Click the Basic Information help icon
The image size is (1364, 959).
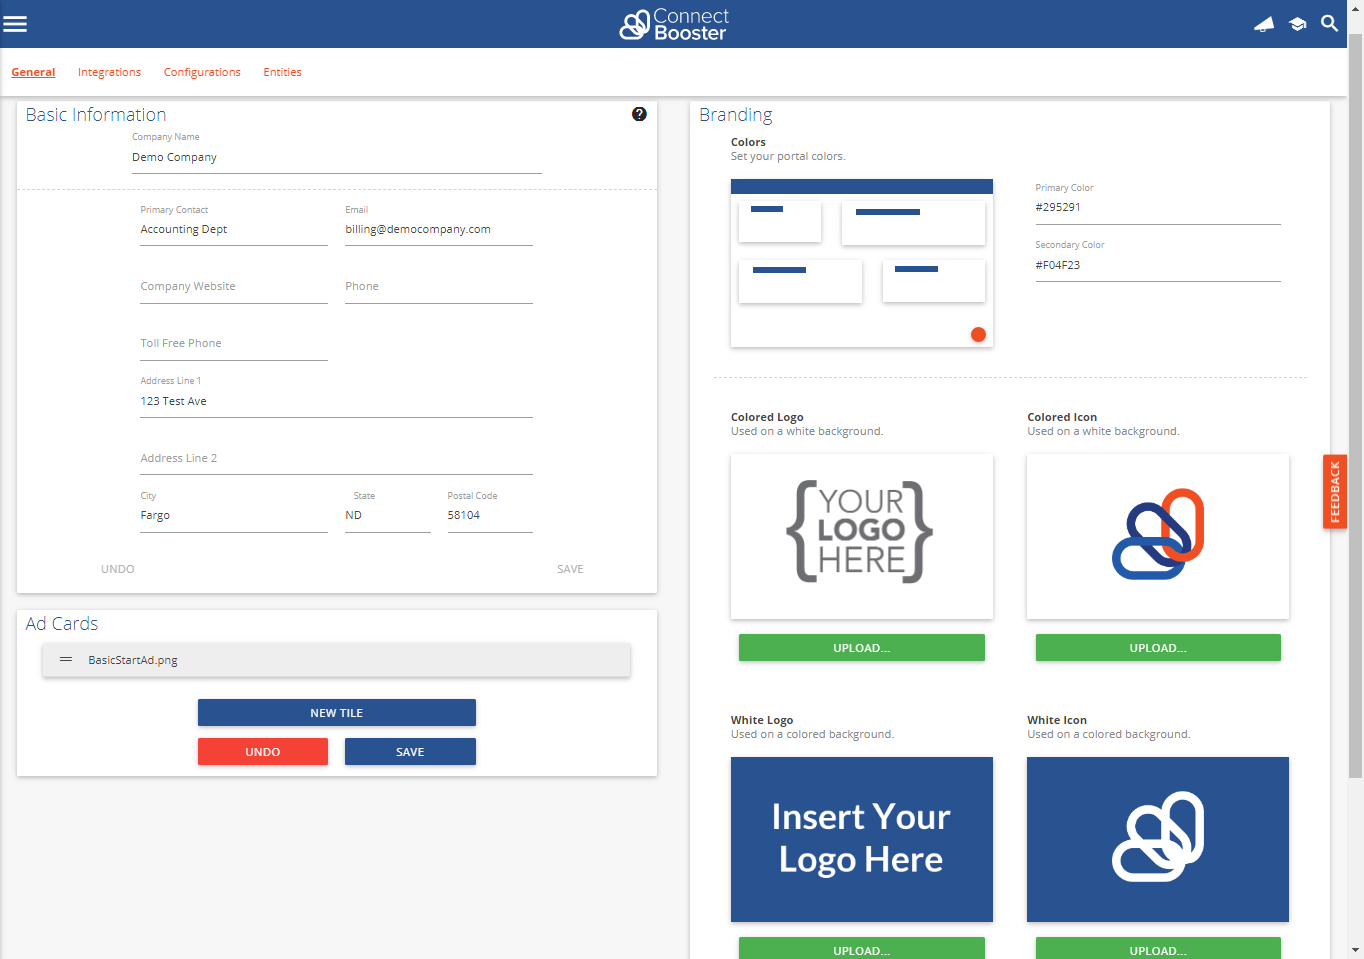pos(639,114)
